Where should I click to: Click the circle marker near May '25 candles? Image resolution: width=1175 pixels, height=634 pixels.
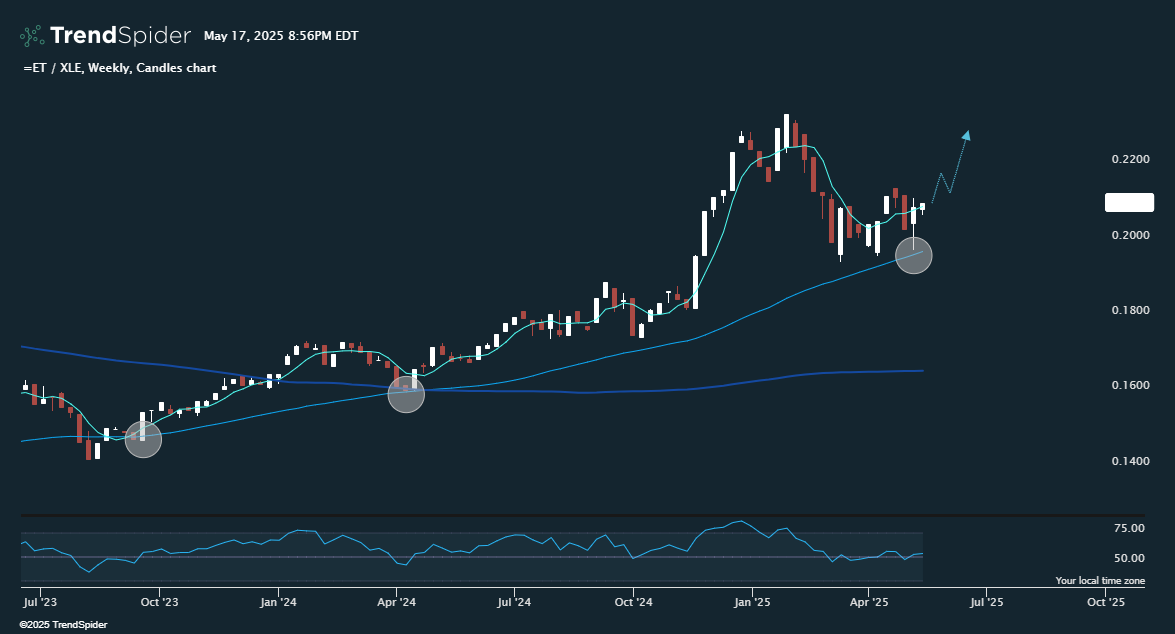(913, 256)
